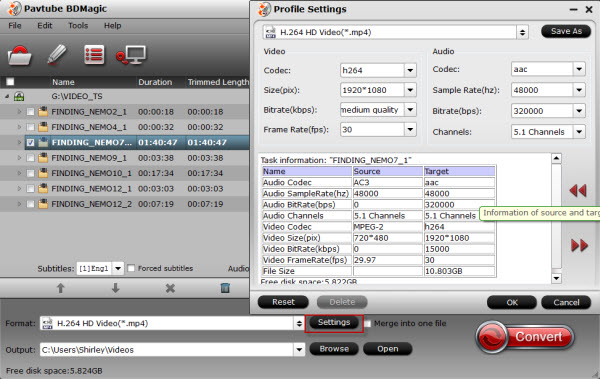Image resolution: width=600 pixels, height=379 pixels.
Task: Toggle the select-all checkbox in list header
Action: point(10,82)
